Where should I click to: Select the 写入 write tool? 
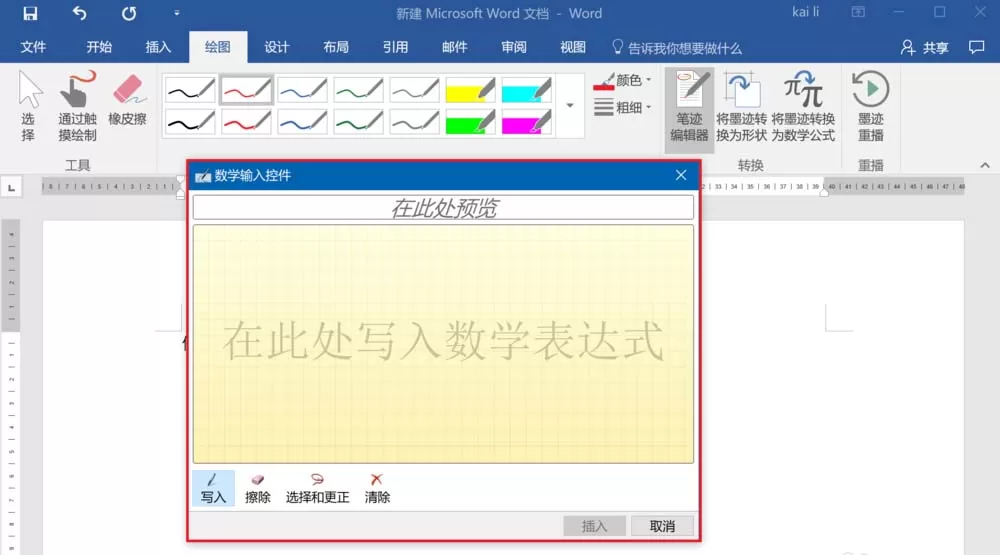pyautogui.click(x=213, y=489)
